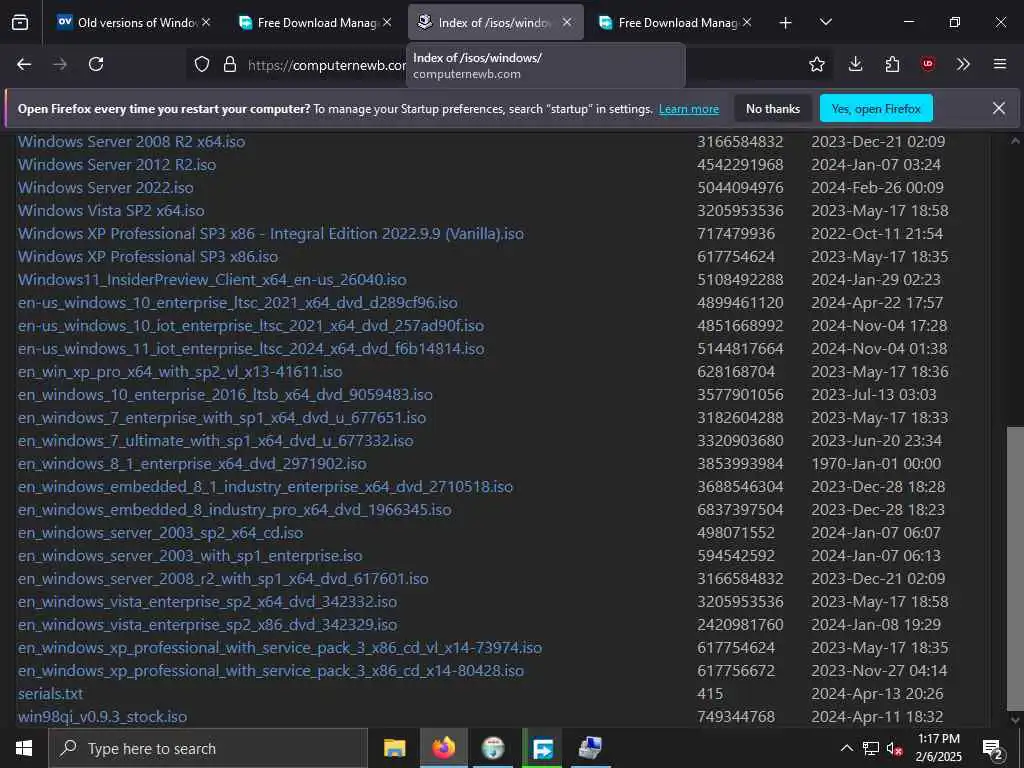The height and width of the screenshot is (768, 1024).
Task: Open the globe app taskbar icon
Action: pyautogui.click(x=493, y=748)
